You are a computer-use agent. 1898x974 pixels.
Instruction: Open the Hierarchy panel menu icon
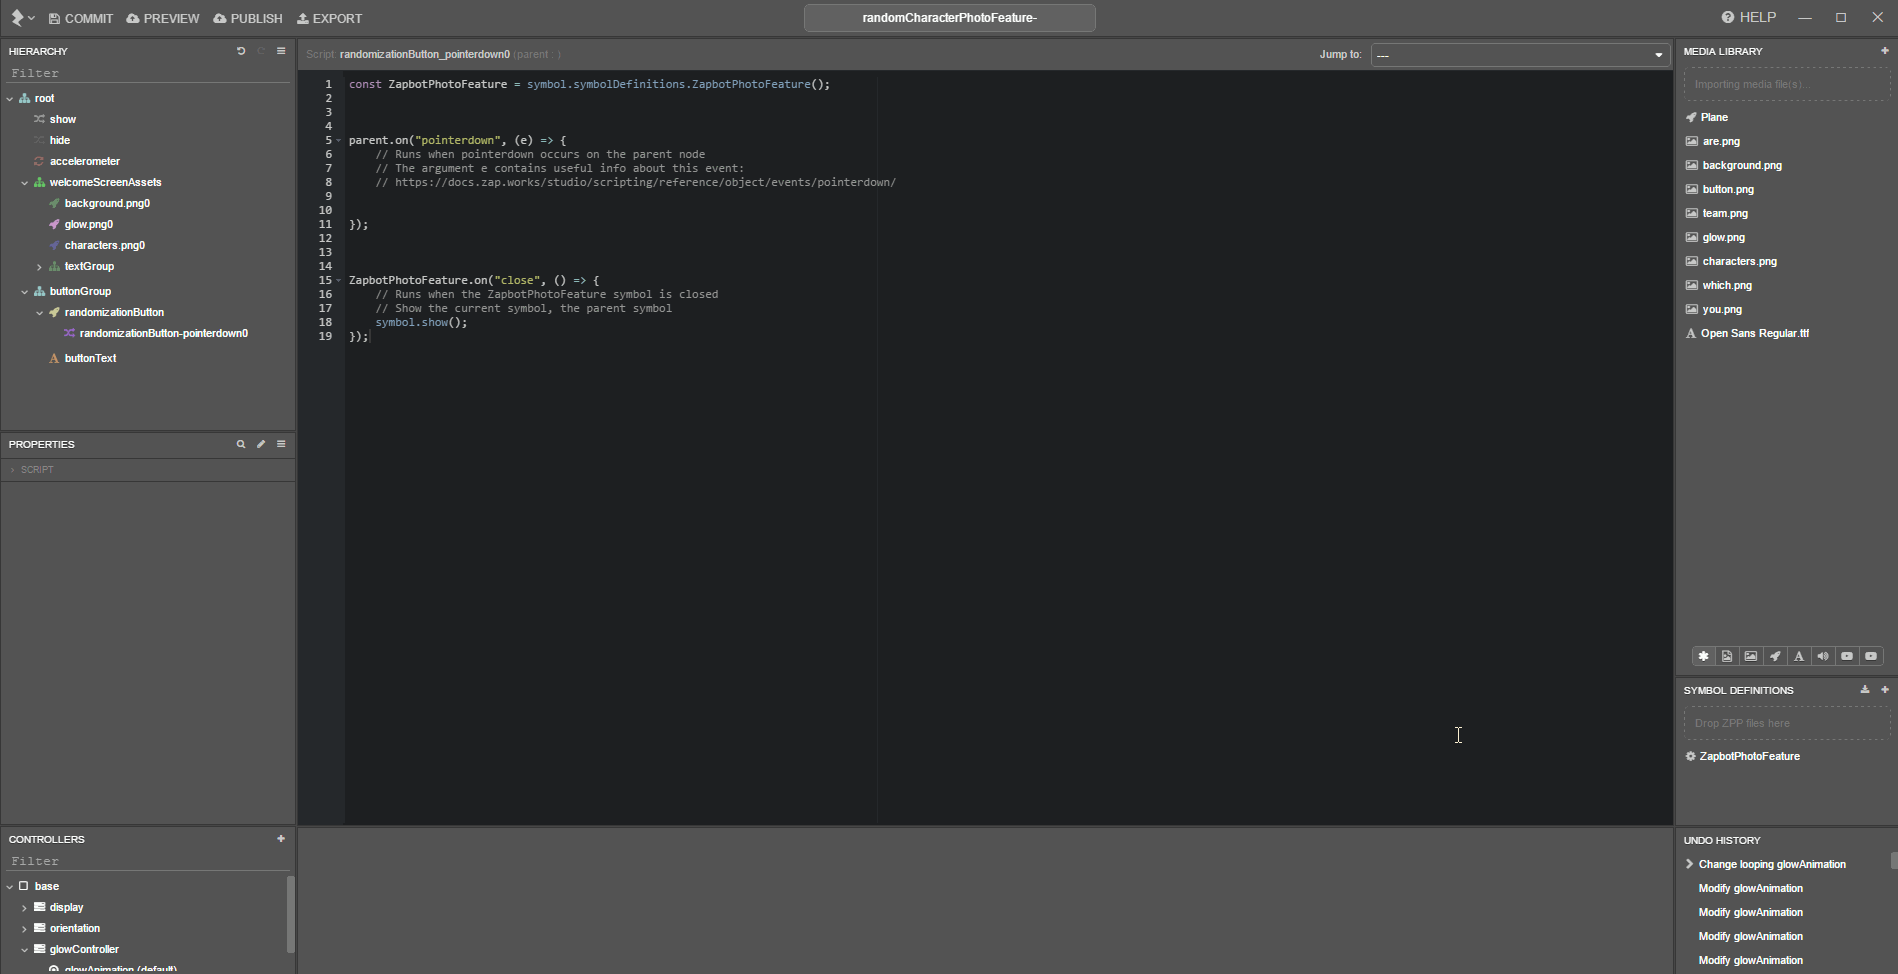(x=281, y=51)
